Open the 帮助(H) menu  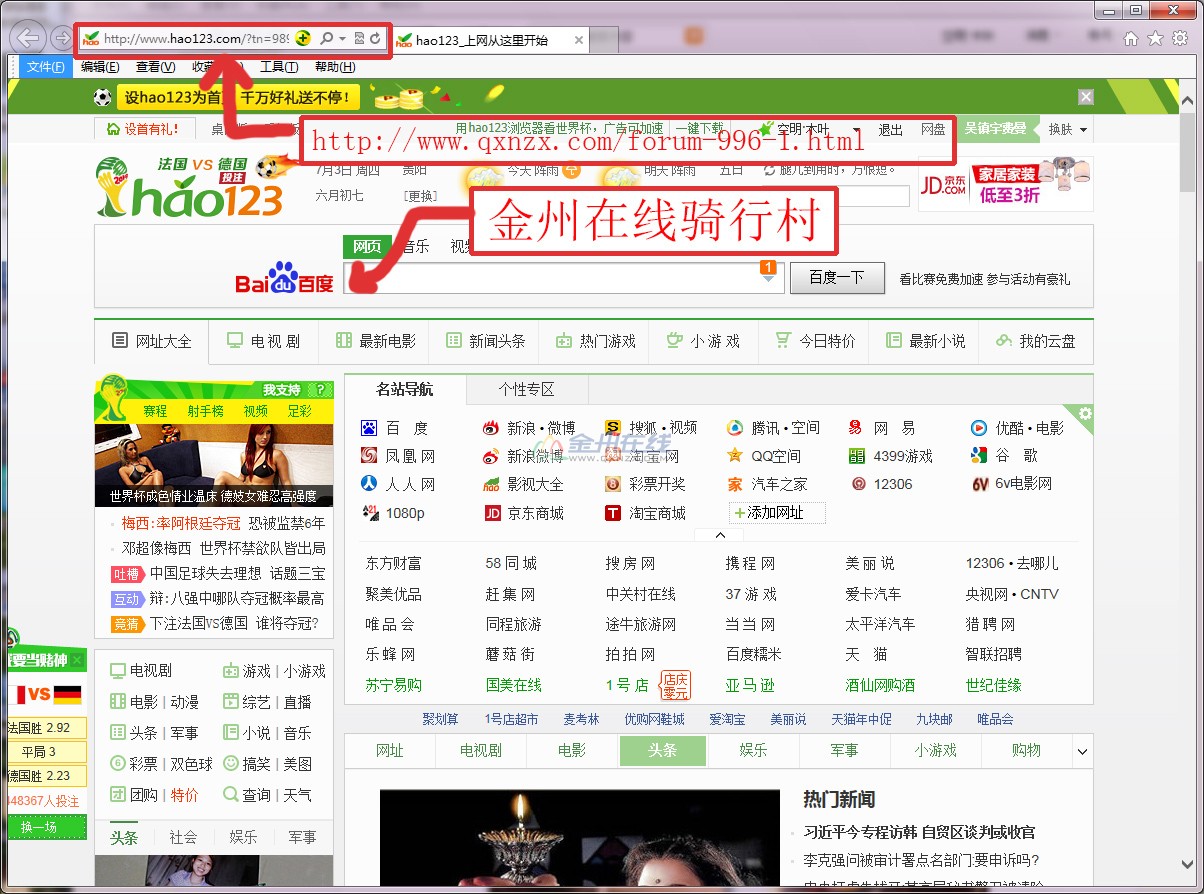coord(335,67)
